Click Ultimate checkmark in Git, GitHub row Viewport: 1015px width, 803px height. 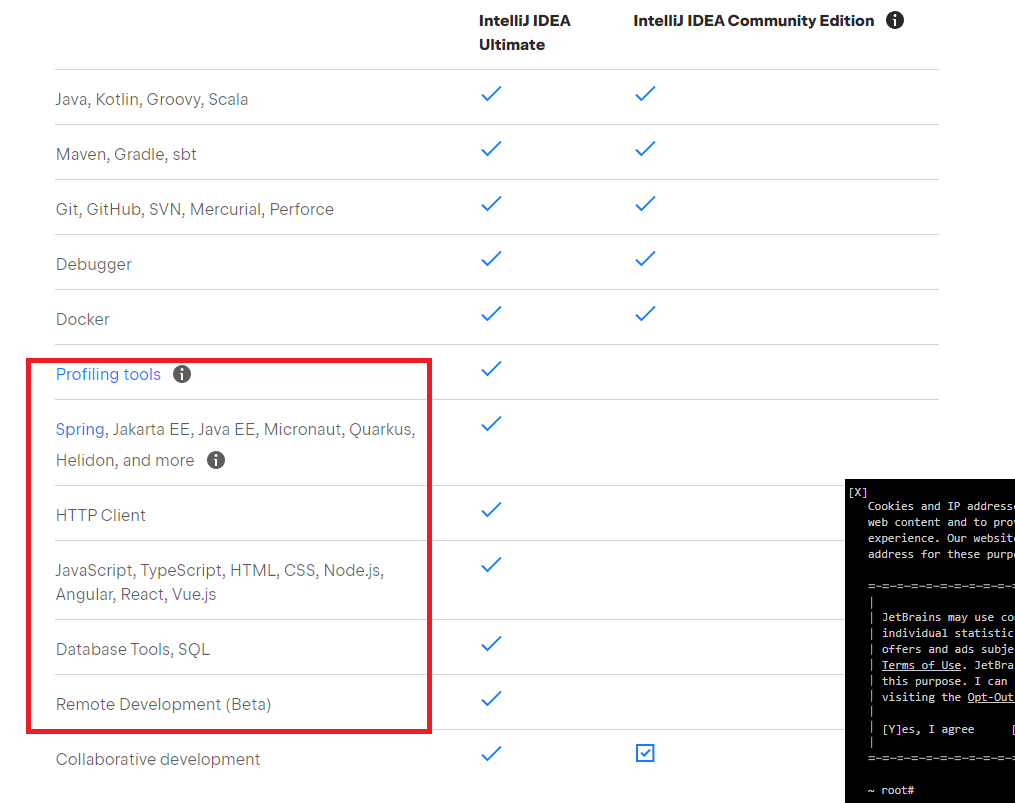click(491, 204)
